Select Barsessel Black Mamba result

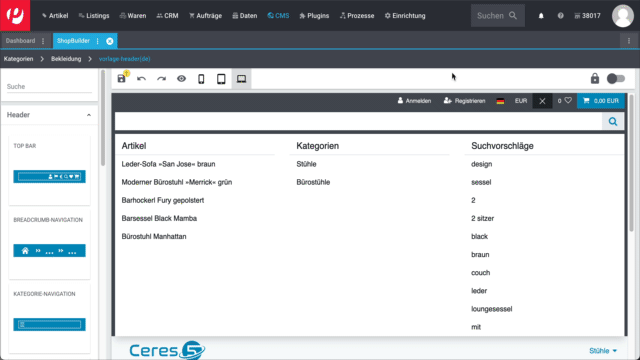159,218
